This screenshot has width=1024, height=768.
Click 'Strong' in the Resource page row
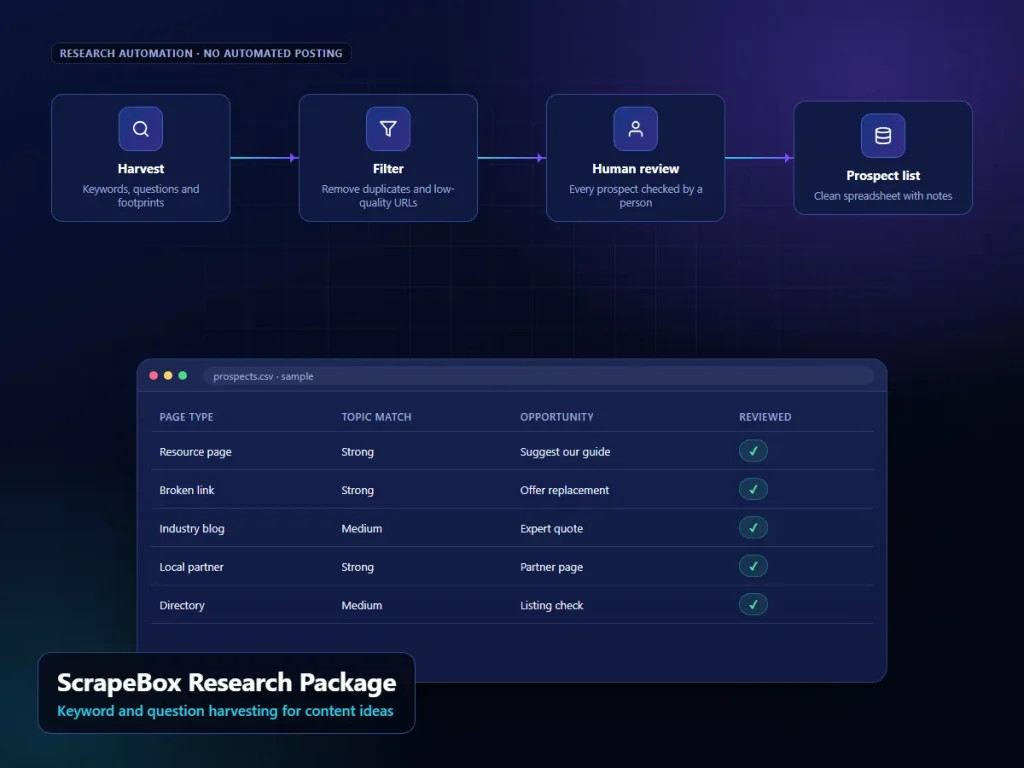357,452
